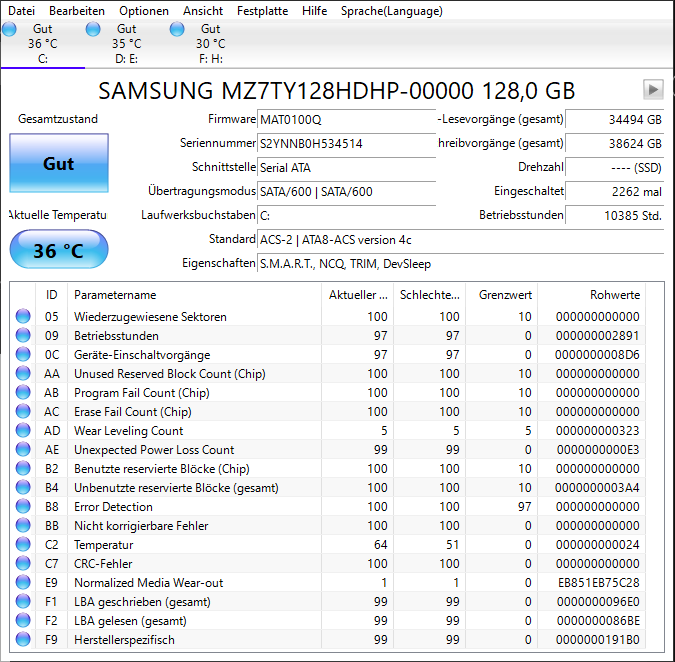
Task: Click the status orb for drive C:
Action: tap(9, 29)
